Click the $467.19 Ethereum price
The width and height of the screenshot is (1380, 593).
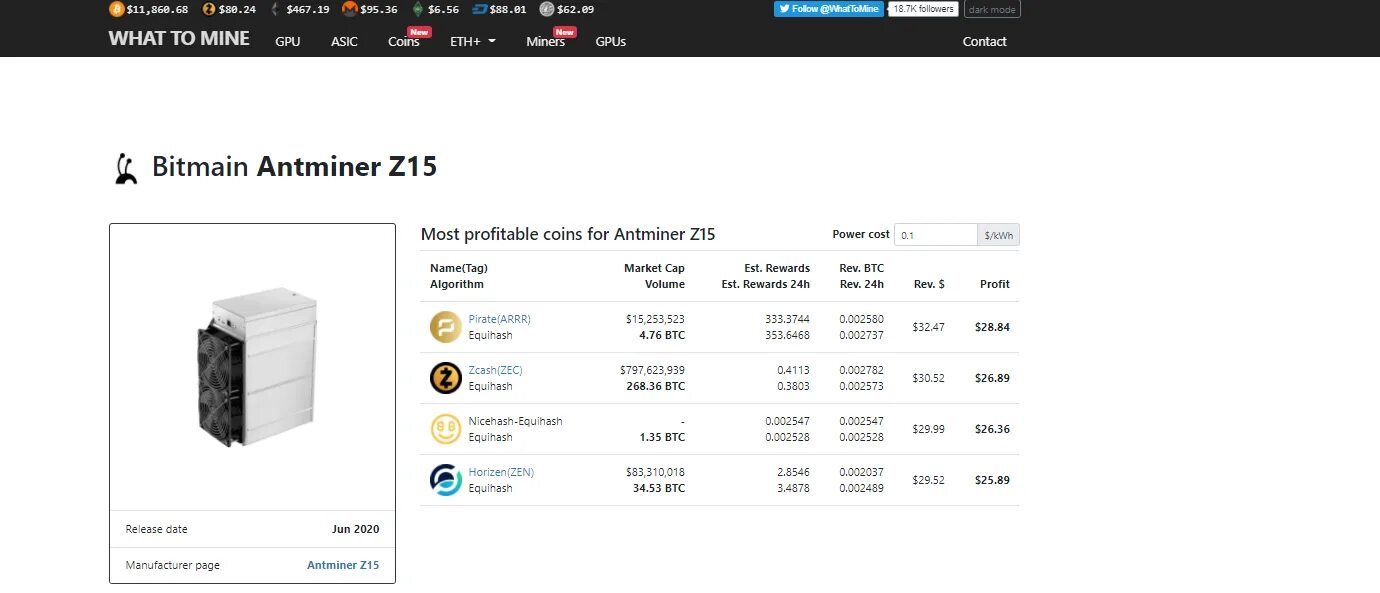(x=308, y=9)
